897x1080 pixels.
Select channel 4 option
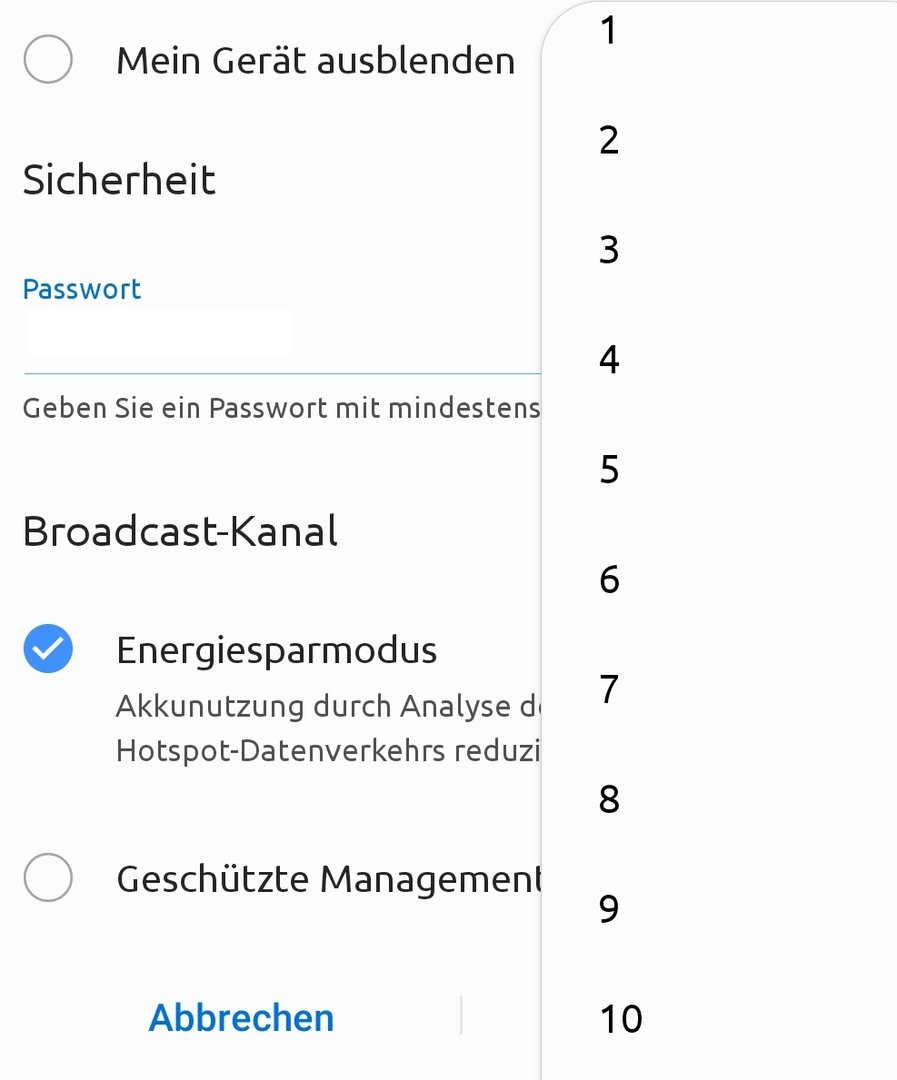click(719, 359)
